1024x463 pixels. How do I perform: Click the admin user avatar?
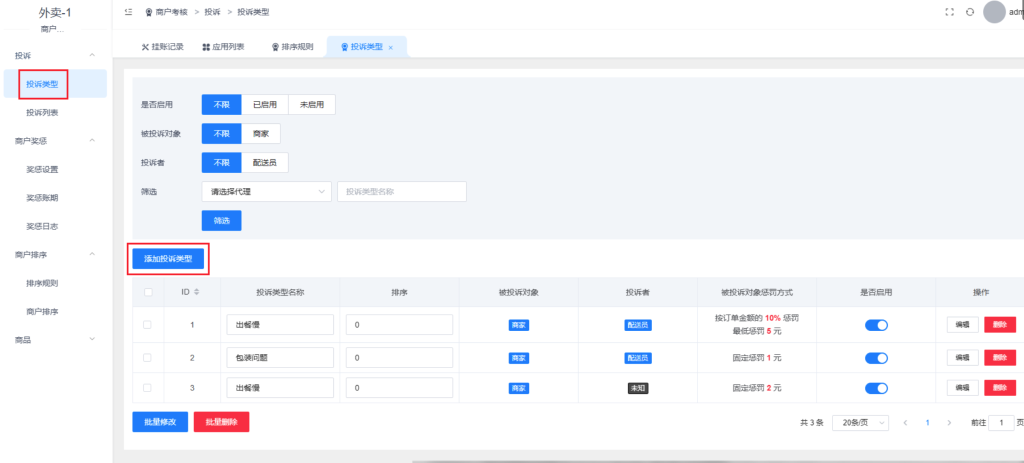coord(994,12)
